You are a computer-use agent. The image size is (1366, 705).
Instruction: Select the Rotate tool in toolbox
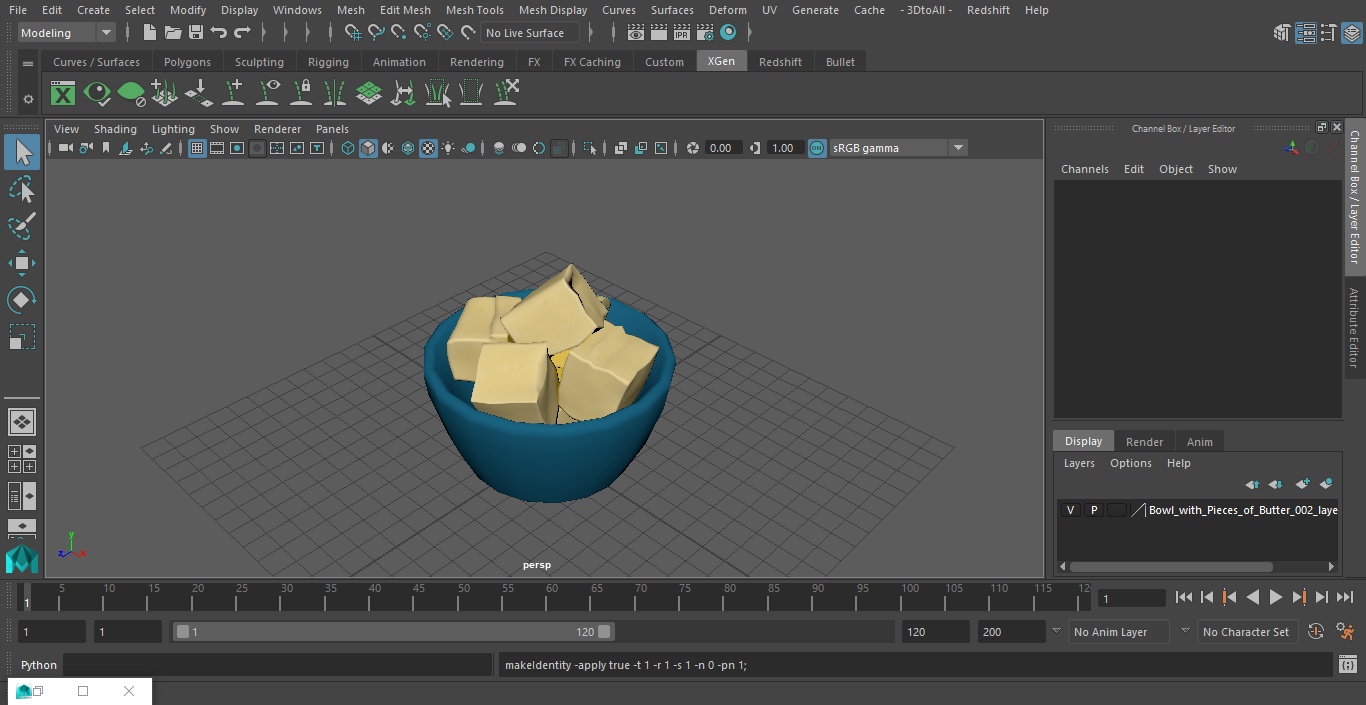(22, 300)
